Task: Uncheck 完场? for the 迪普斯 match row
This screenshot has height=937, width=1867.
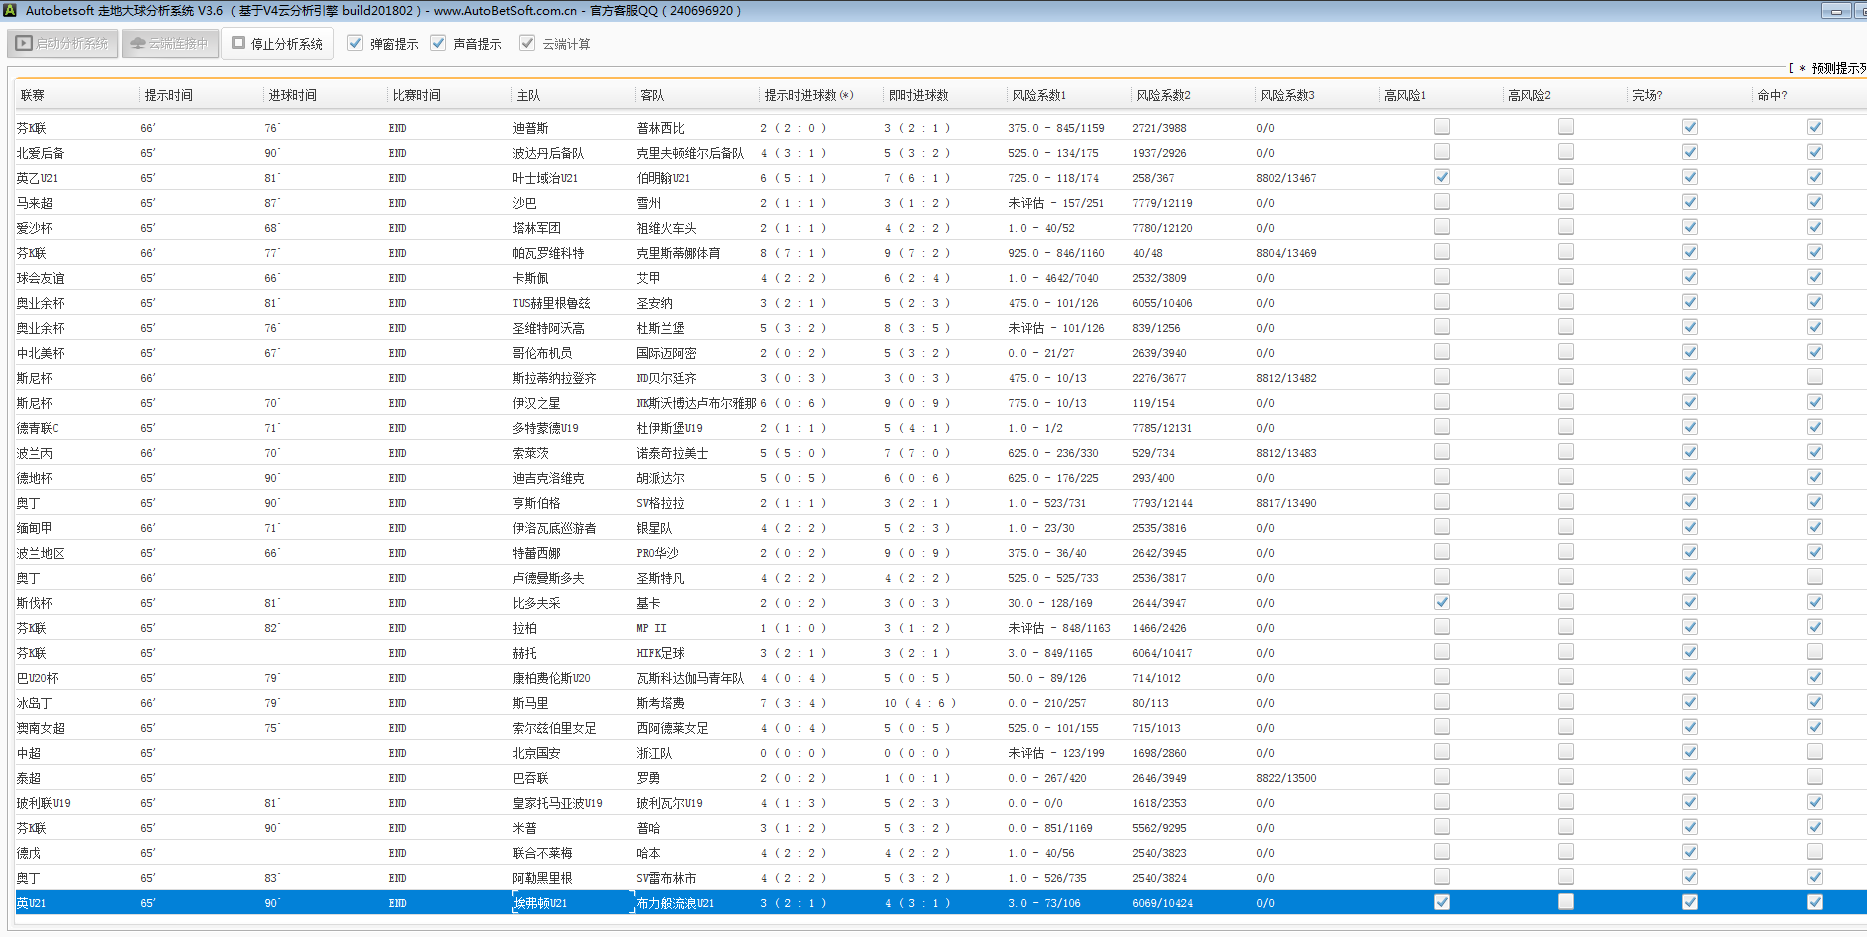Action: [x=1689, y=127]
